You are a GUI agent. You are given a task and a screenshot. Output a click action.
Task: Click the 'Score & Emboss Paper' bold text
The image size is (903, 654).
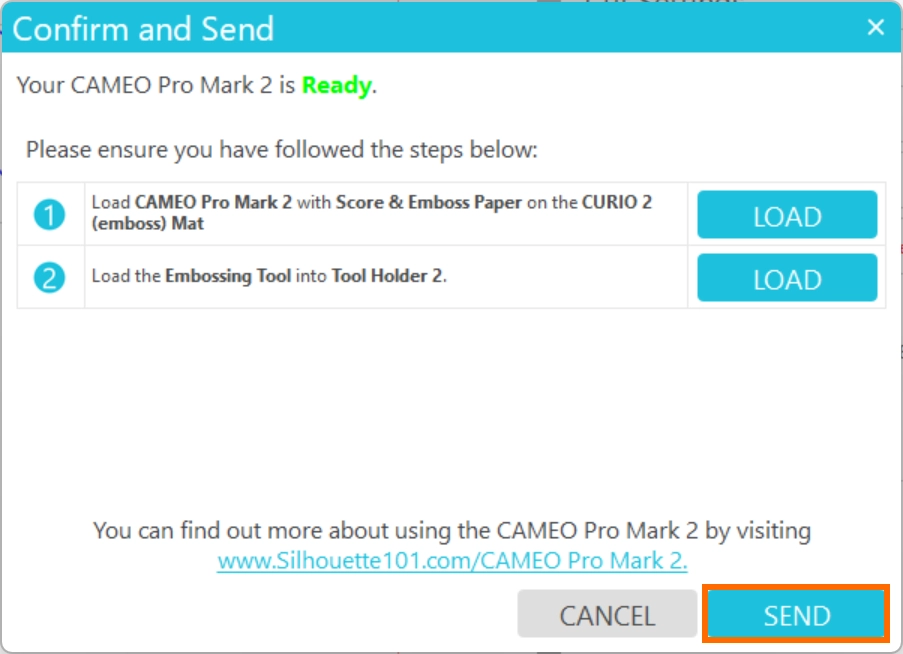(x=428, y=202)
